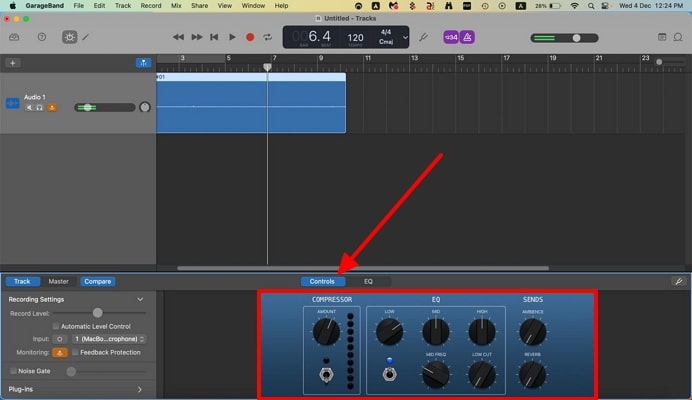The image size is (692, 400).
Task: Flip the Compressor on/off switch
Action: point(326,375)
